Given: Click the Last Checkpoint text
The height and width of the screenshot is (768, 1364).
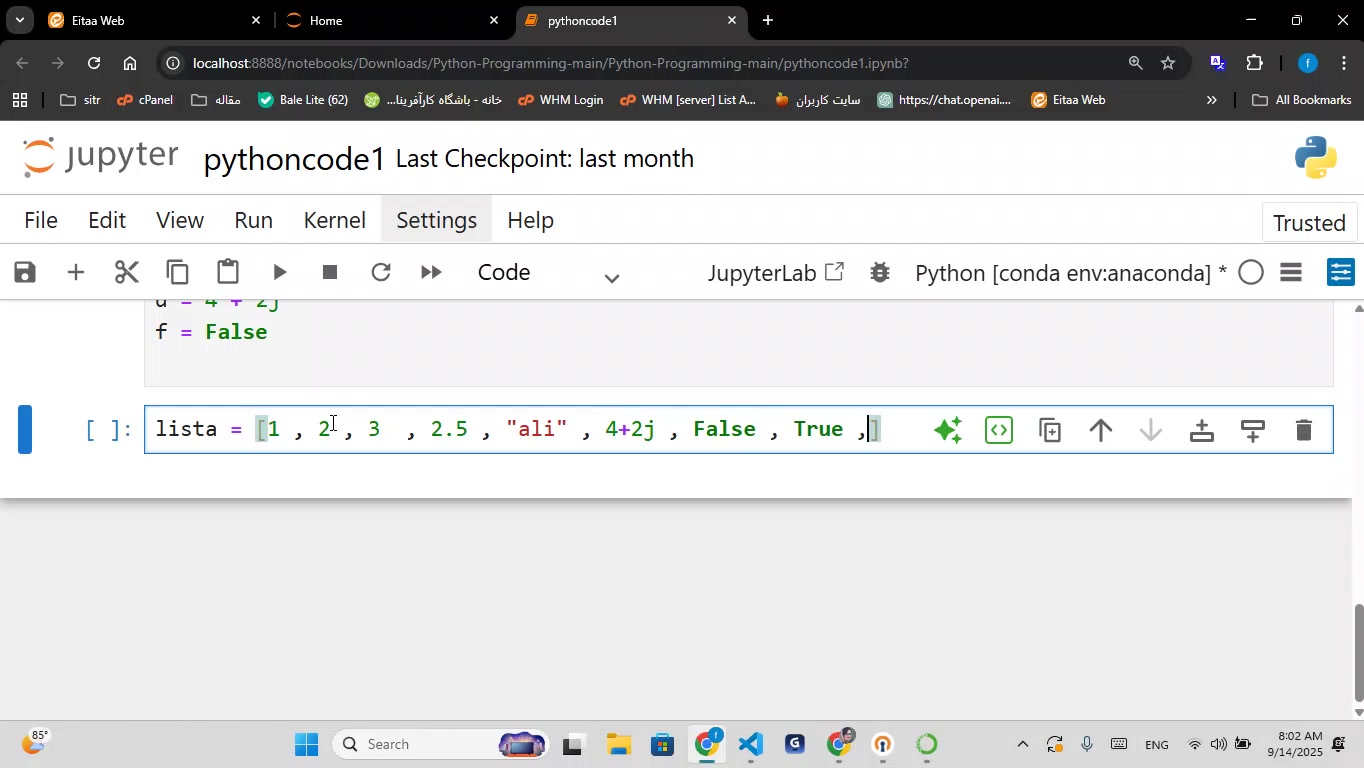Looking at the screenshot, I should click(545, 158).
